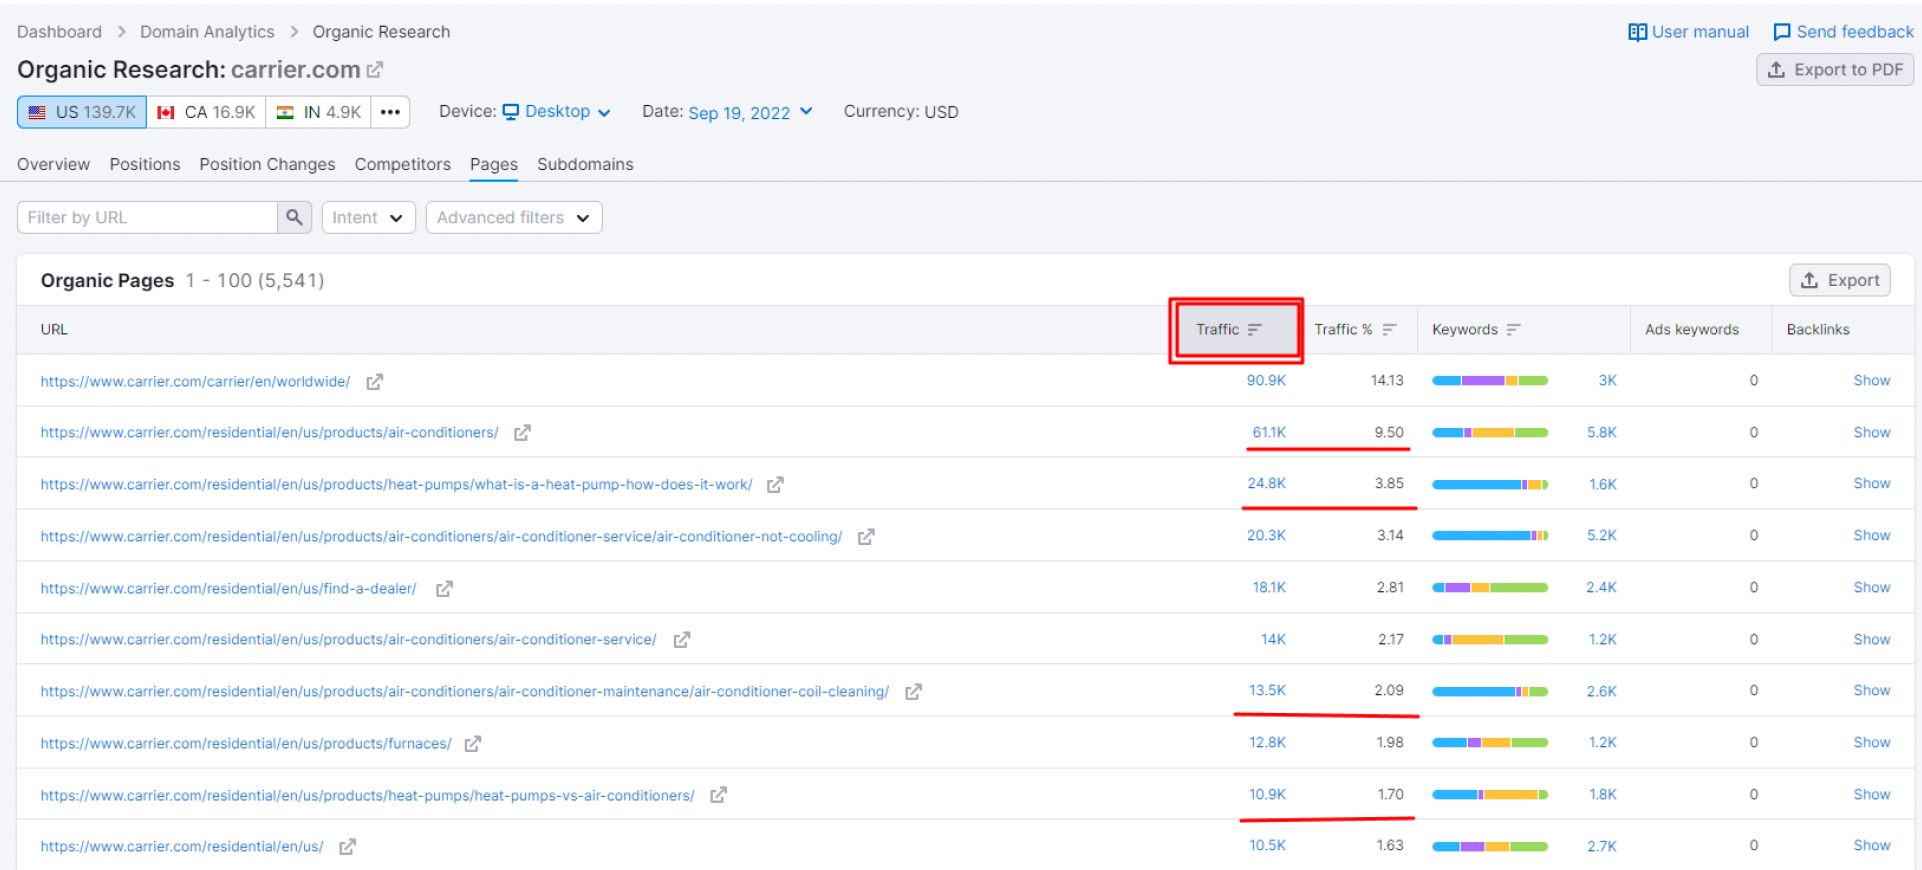
Task: Click the User manual book icon
Action: pos(1637,32)
